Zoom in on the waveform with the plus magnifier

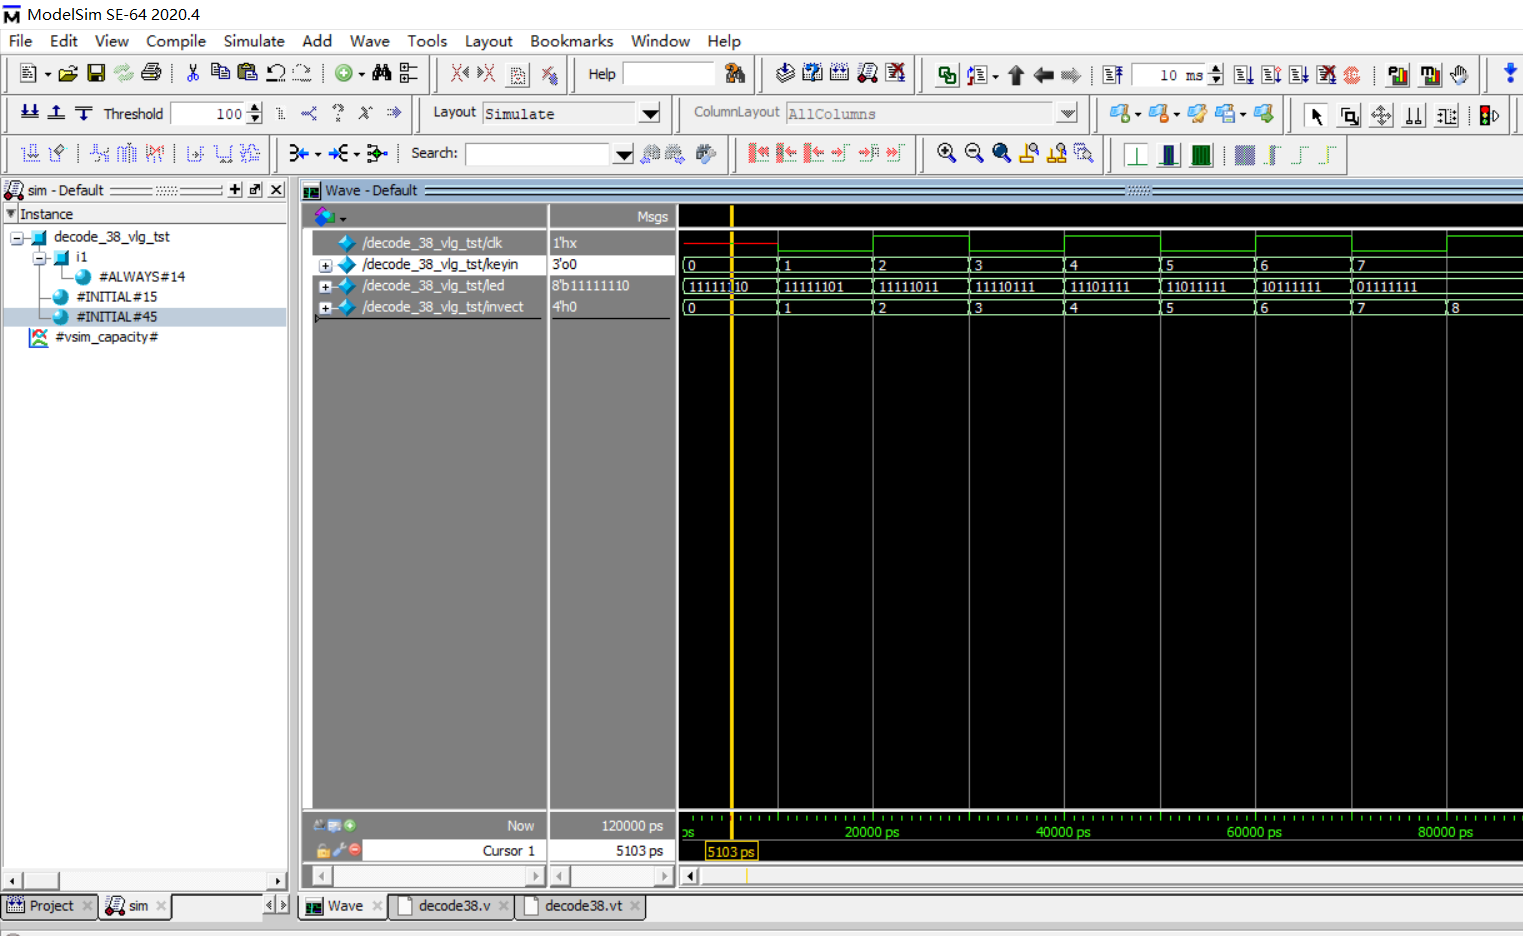(x=946, y=153)
